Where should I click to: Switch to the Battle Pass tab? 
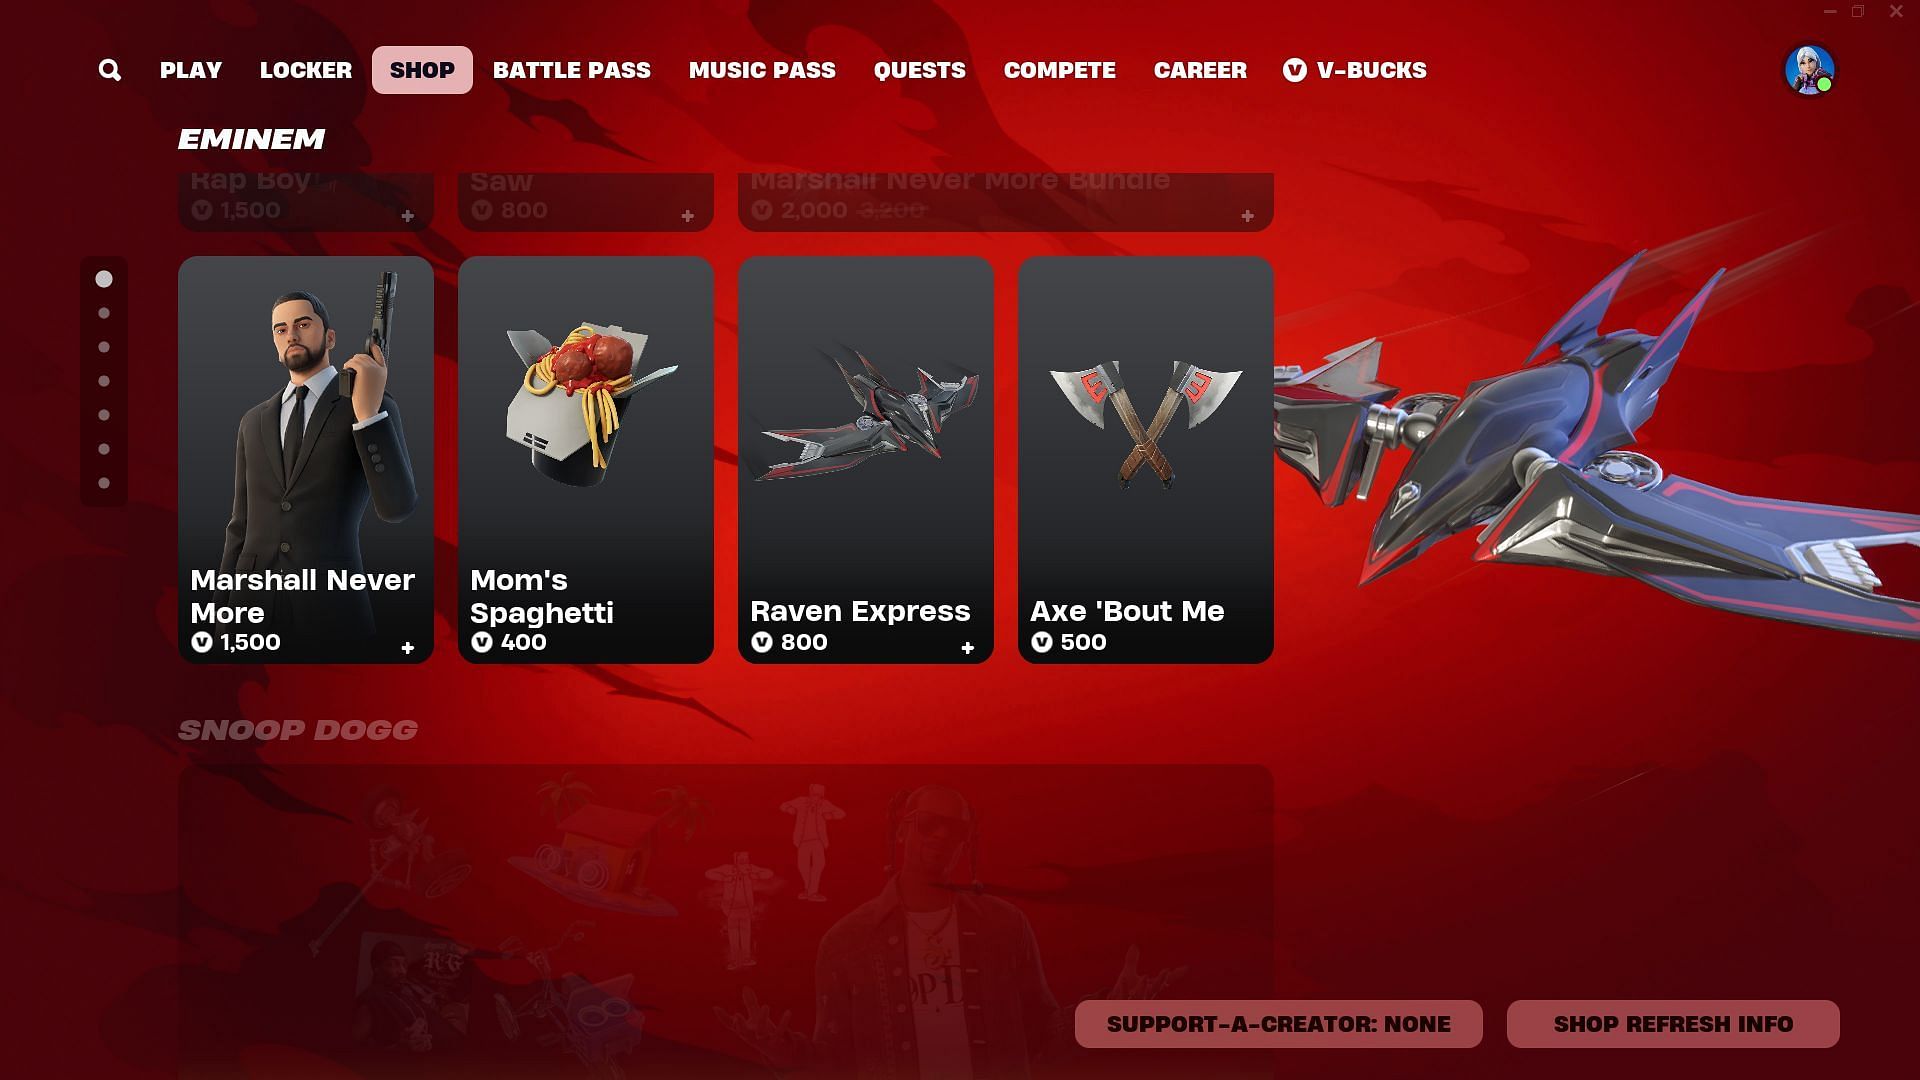click(571, 70)
